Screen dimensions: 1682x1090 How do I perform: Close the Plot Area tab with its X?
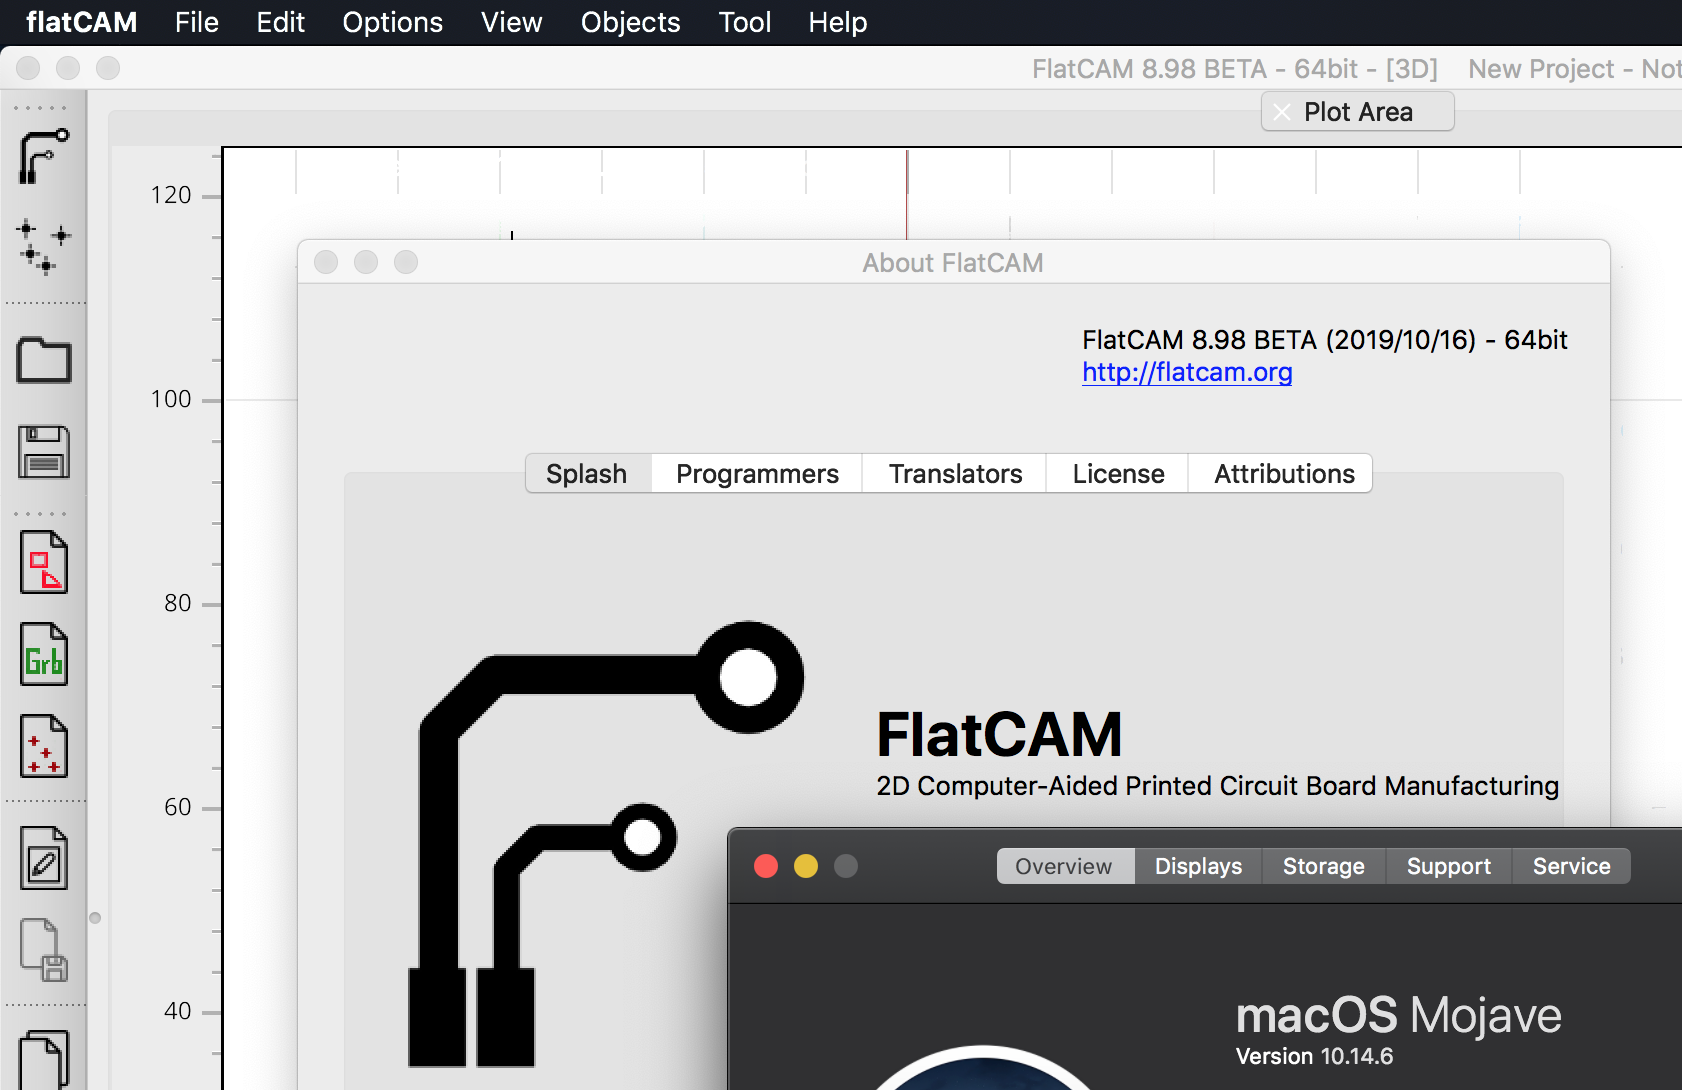pyautogui.click(x=1282, y=112)
